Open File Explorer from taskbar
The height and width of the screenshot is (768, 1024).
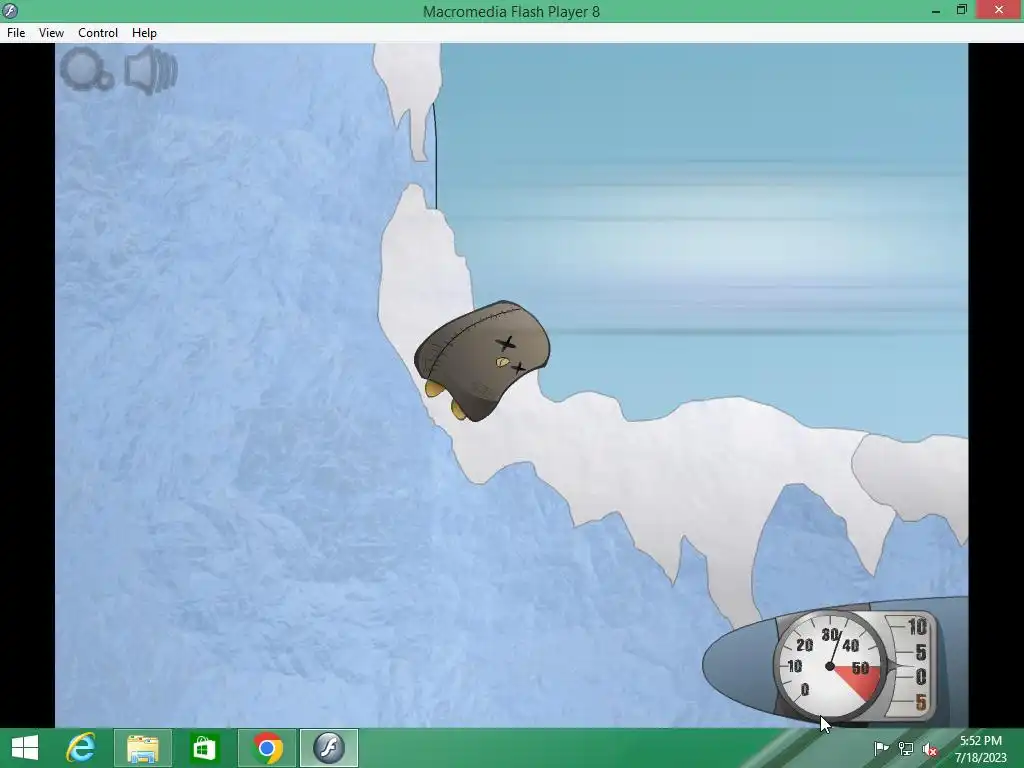click(142, 748)
